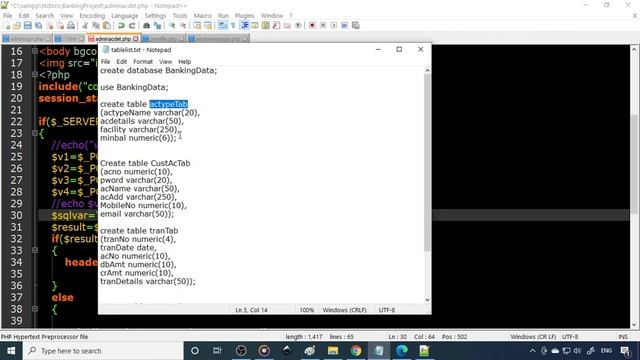640x360 pixels.
Task: Zoom out using the toolbar magnifier
Action: click(x=182, y=25)
